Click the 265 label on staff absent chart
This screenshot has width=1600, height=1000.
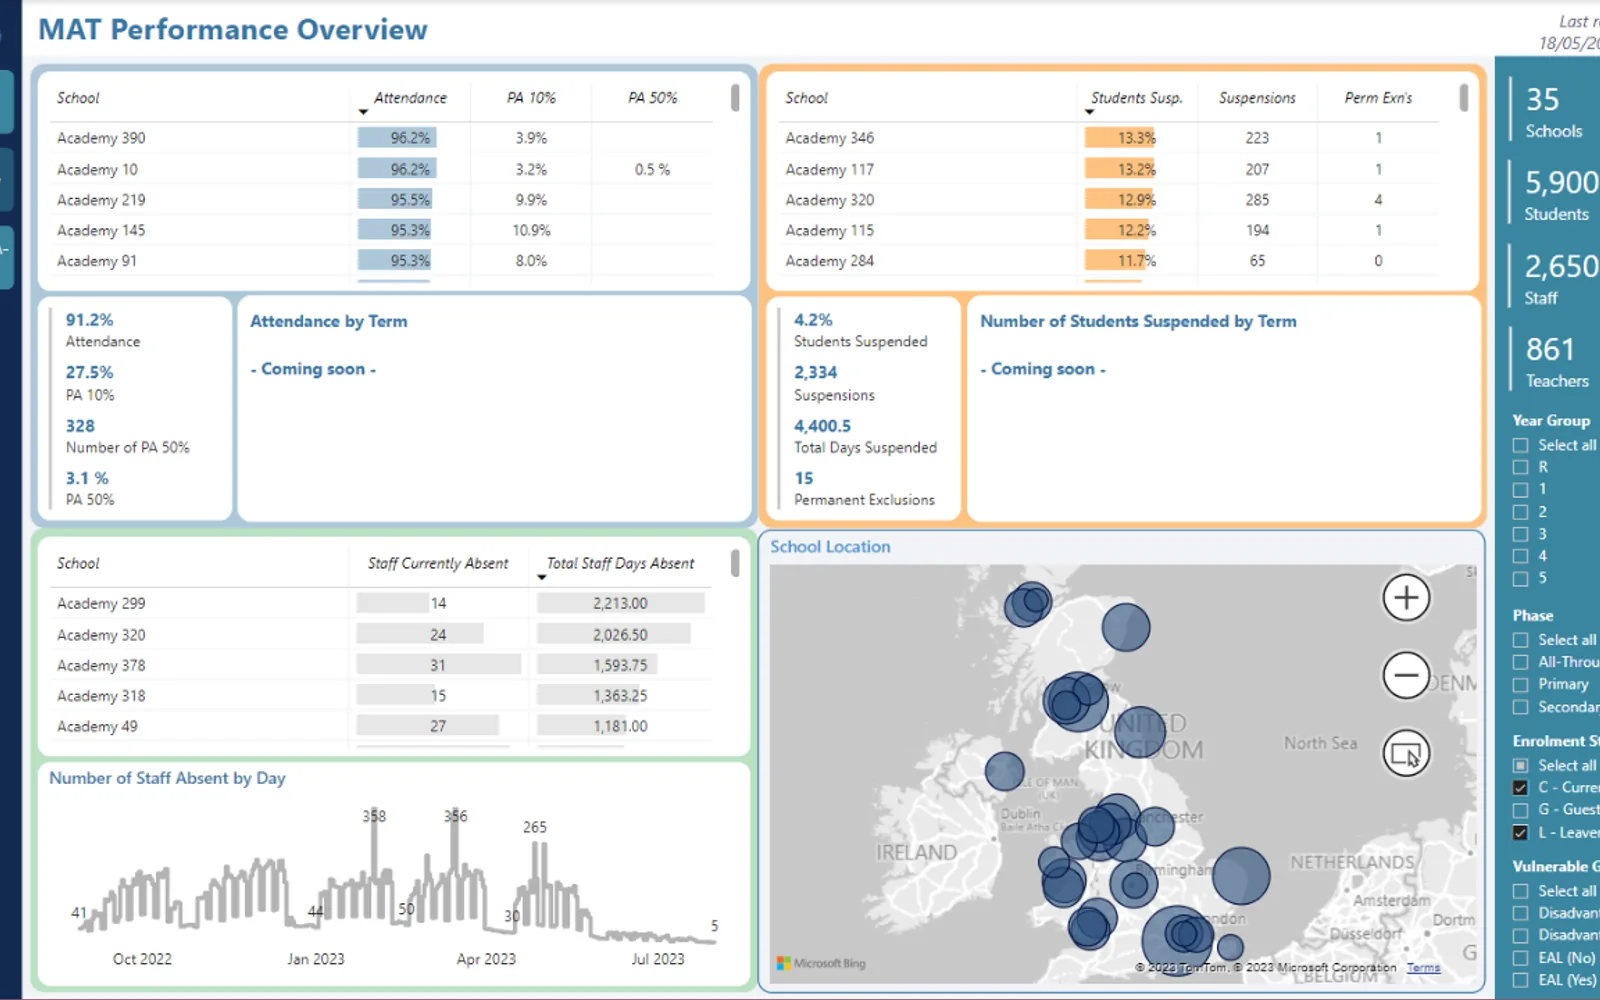535,827
